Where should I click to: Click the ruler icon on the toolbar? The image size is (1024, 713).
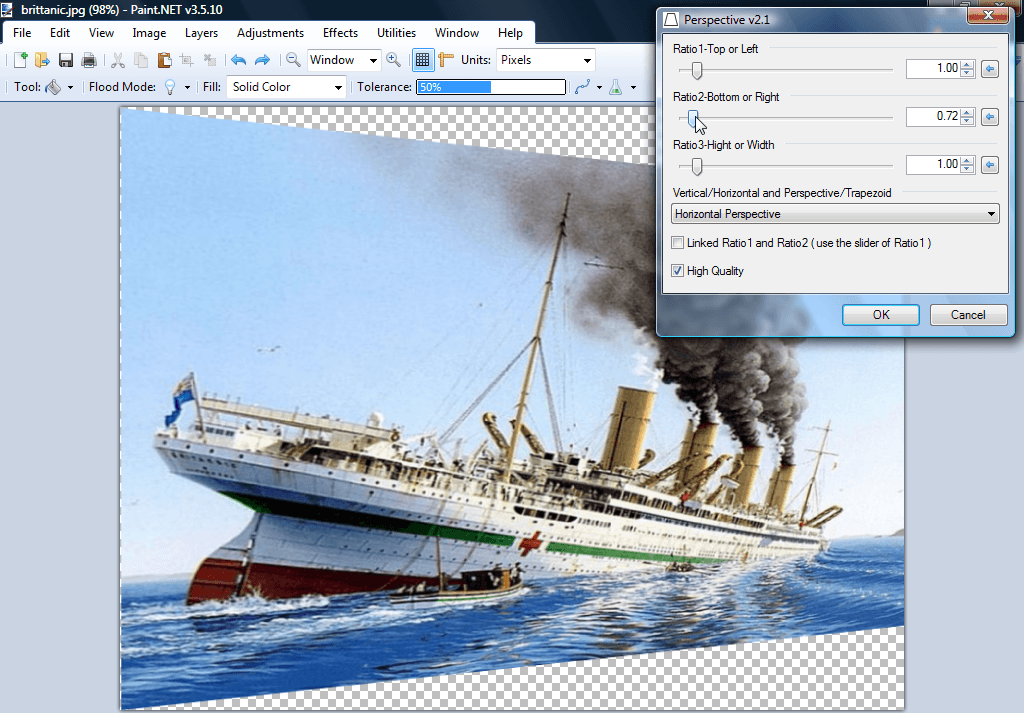click(447, 60)
